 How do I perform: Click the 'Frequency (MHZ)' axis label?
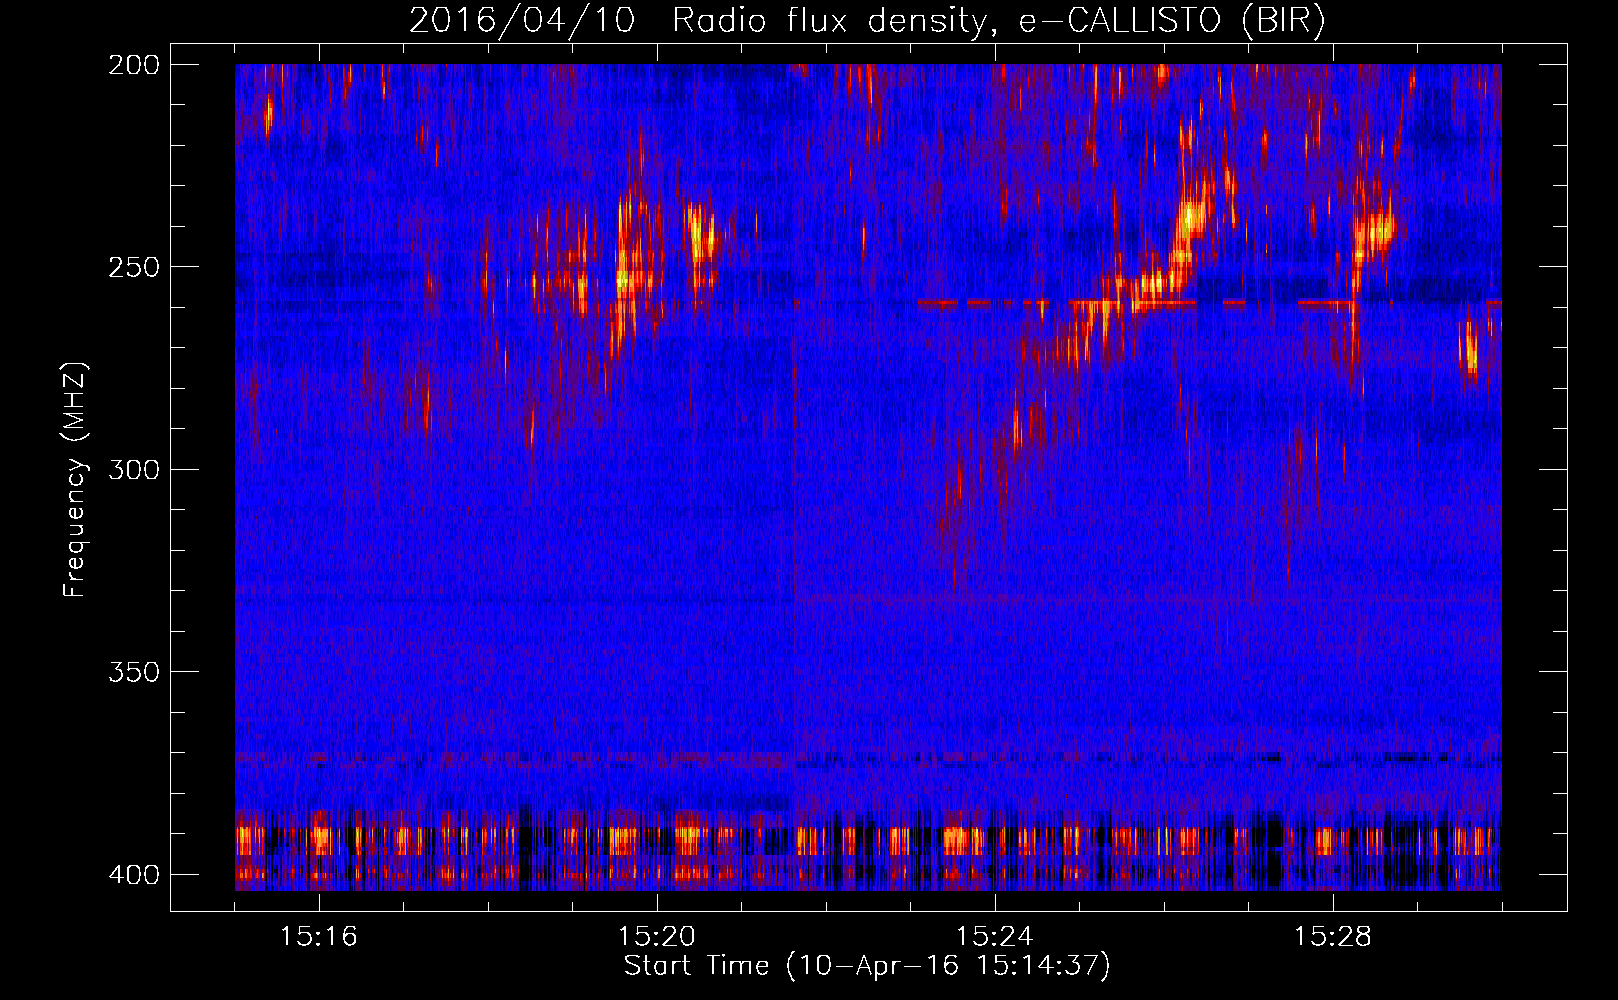[74, 480]
